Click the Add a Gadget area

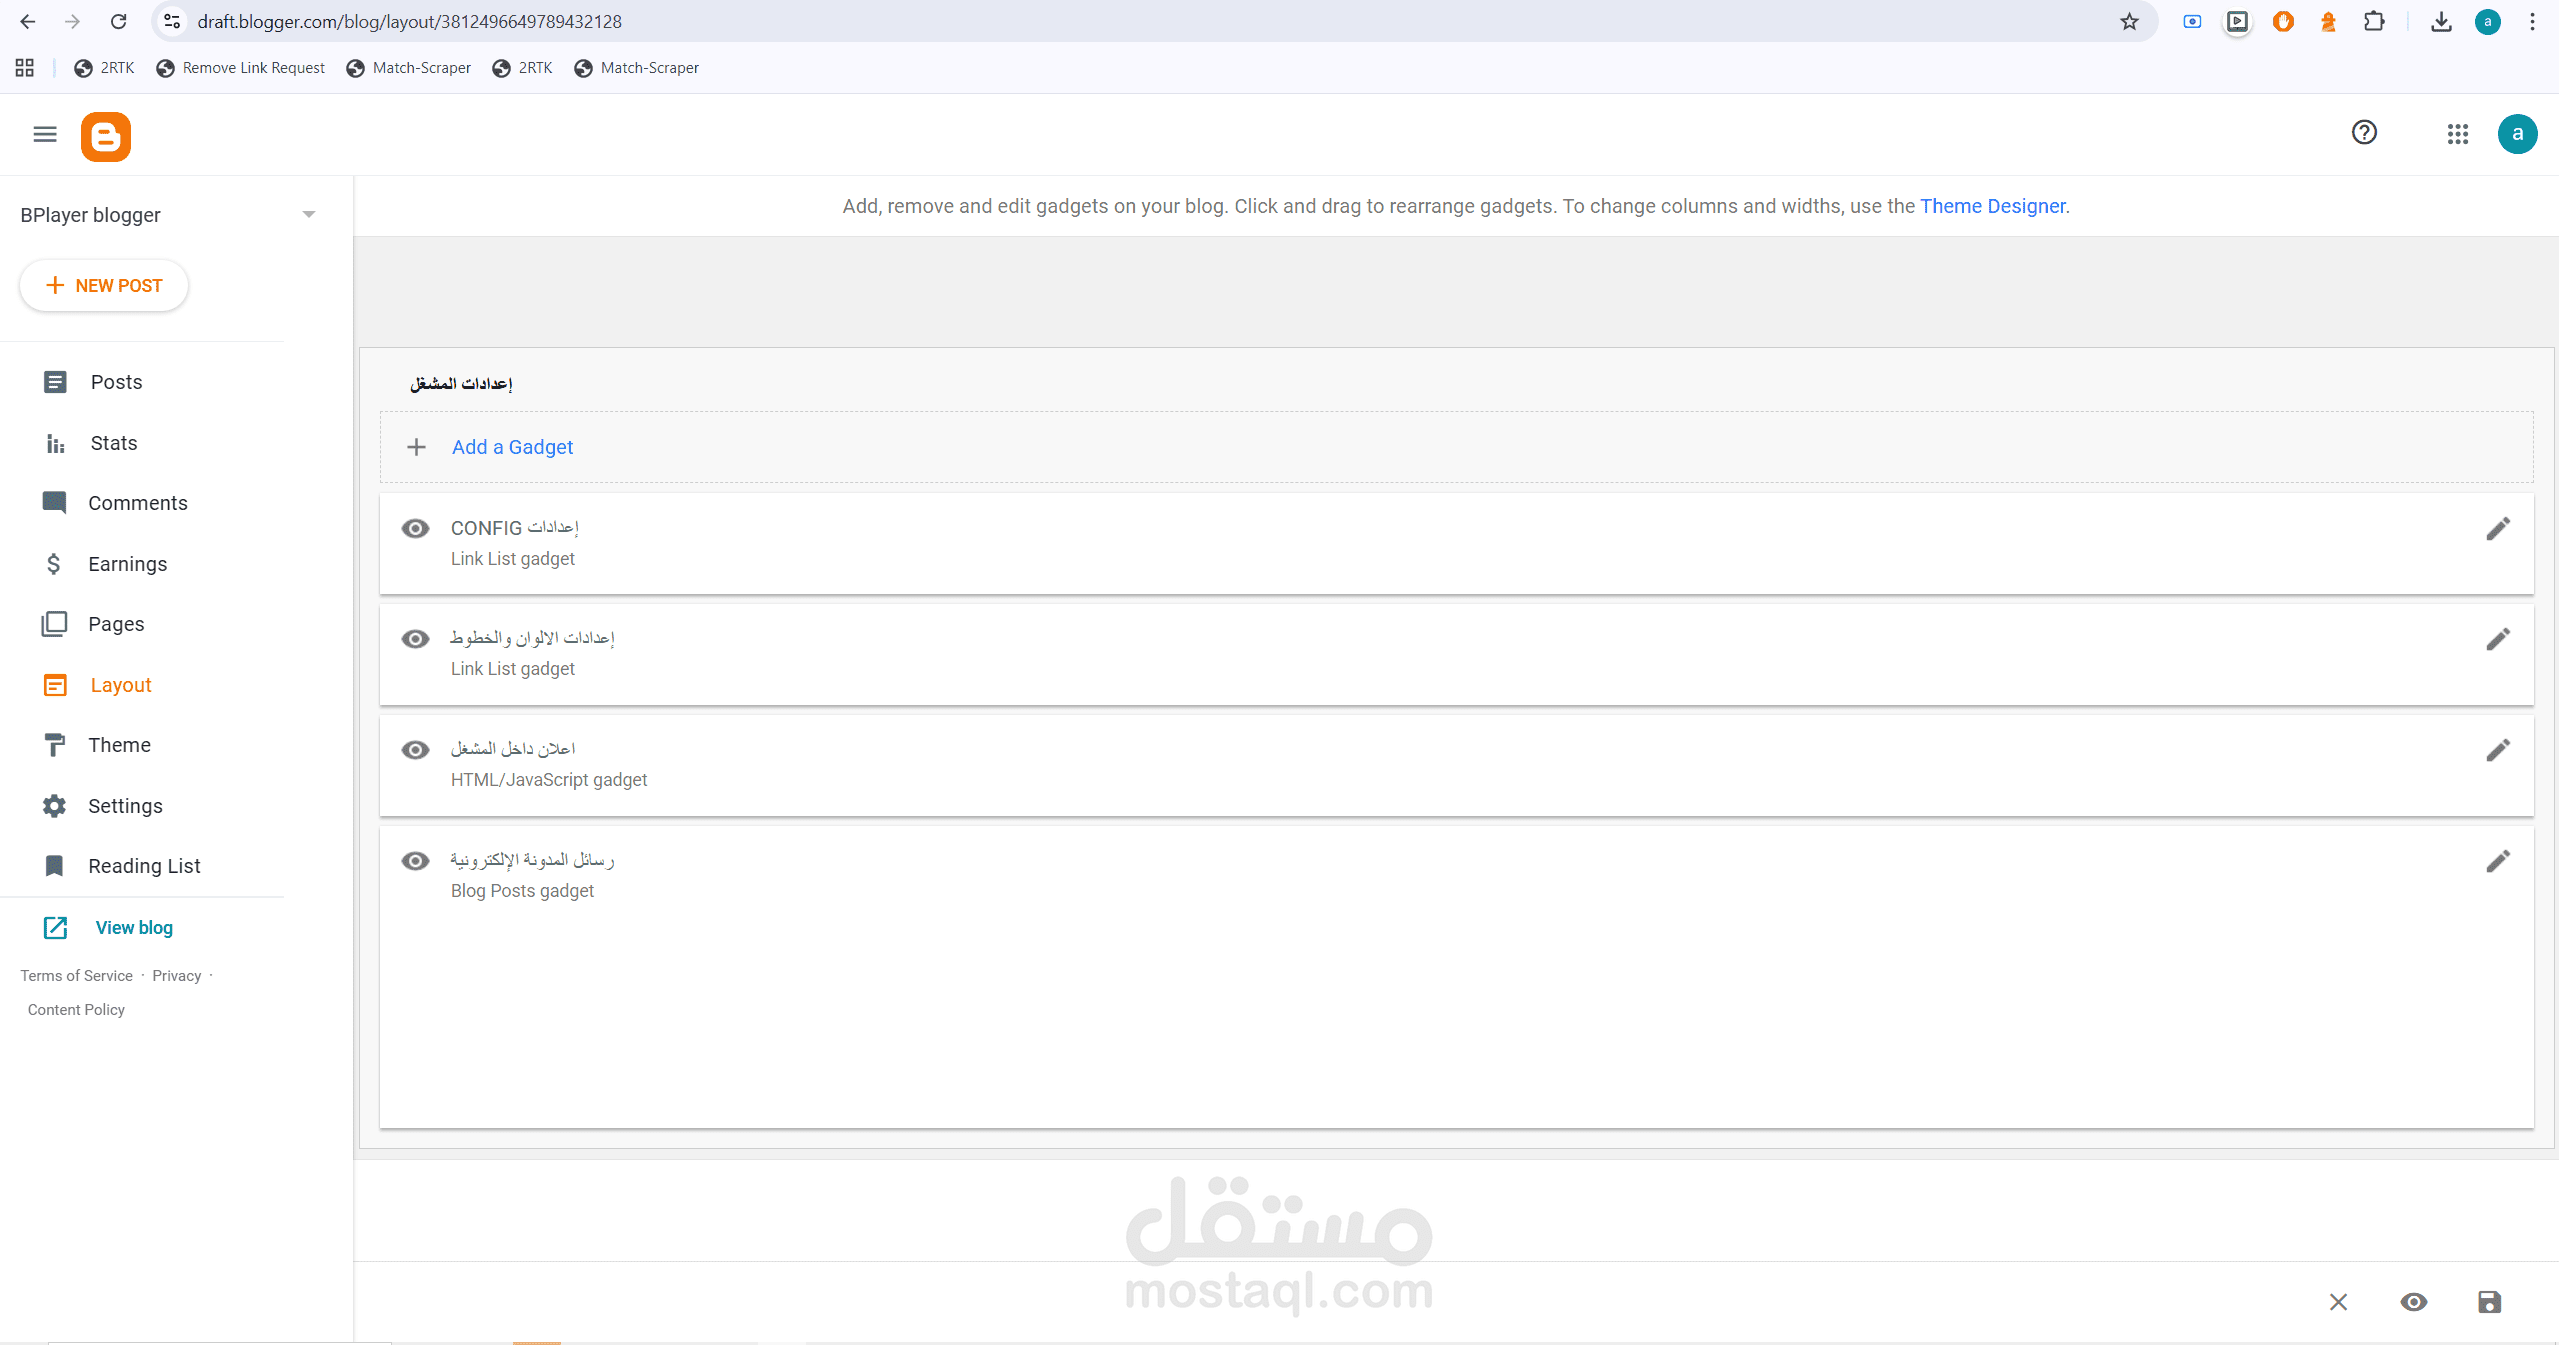coord(512,447)
